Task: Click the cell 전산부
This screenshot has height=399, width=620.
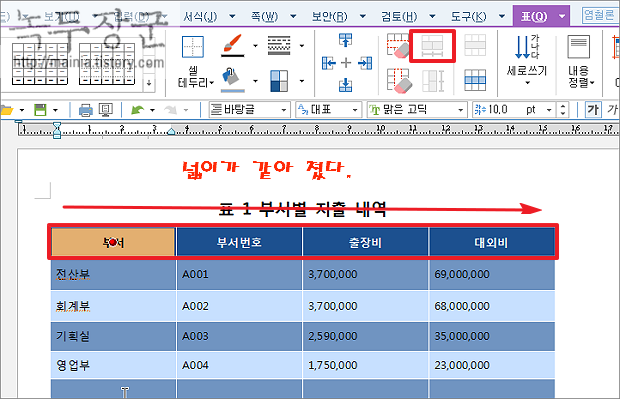Action: tap(113, 274)
